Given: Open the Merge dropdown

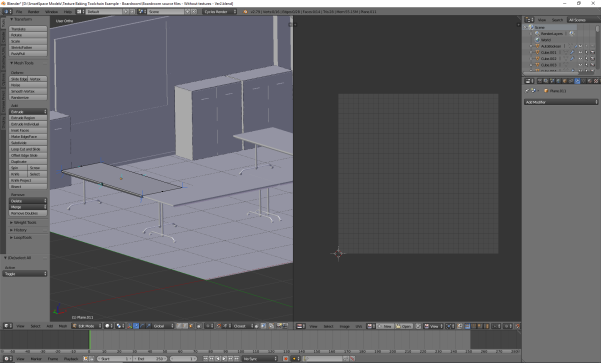Looking at the screenshot, I should [x=28, y=207].
